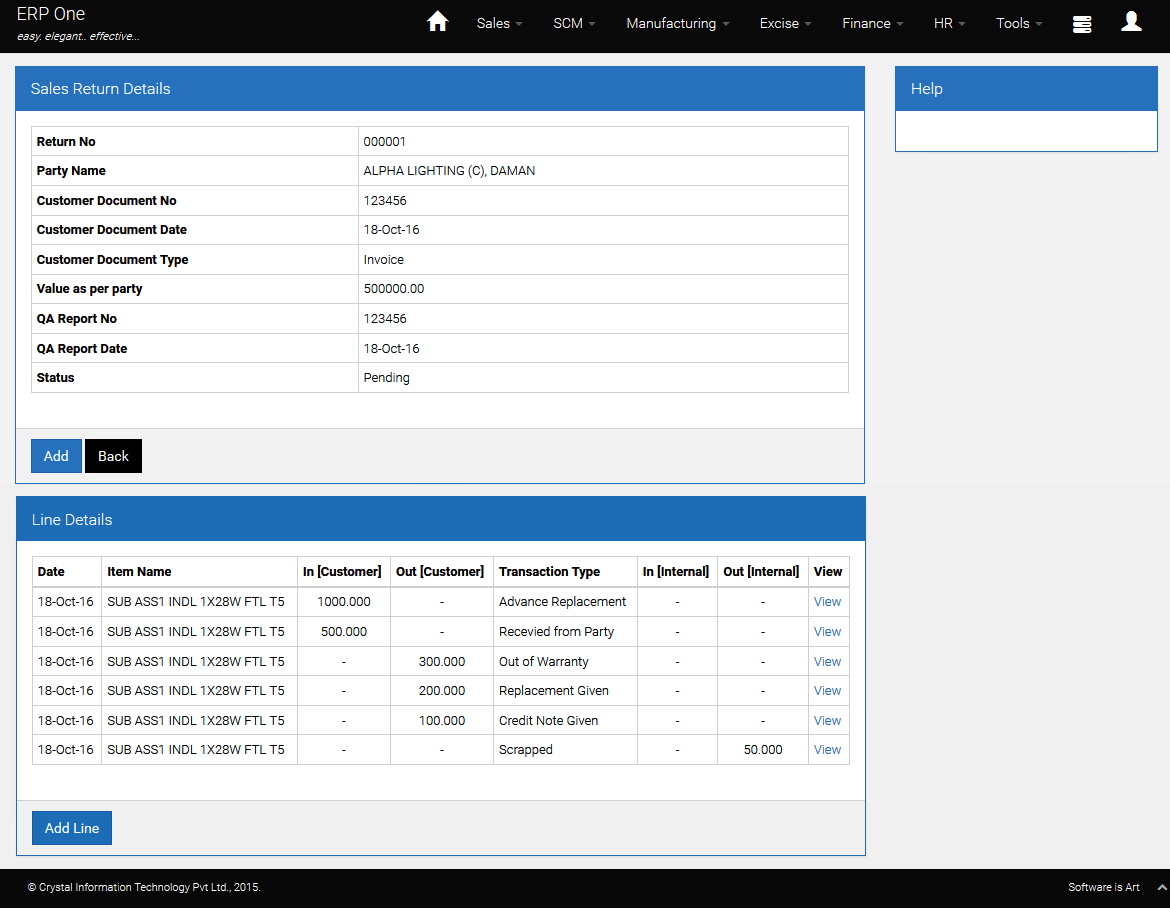This screenshot has width=1170, height=908.
Task: Click the In [Customer] quantity 500.000
Action: (344, 631)
